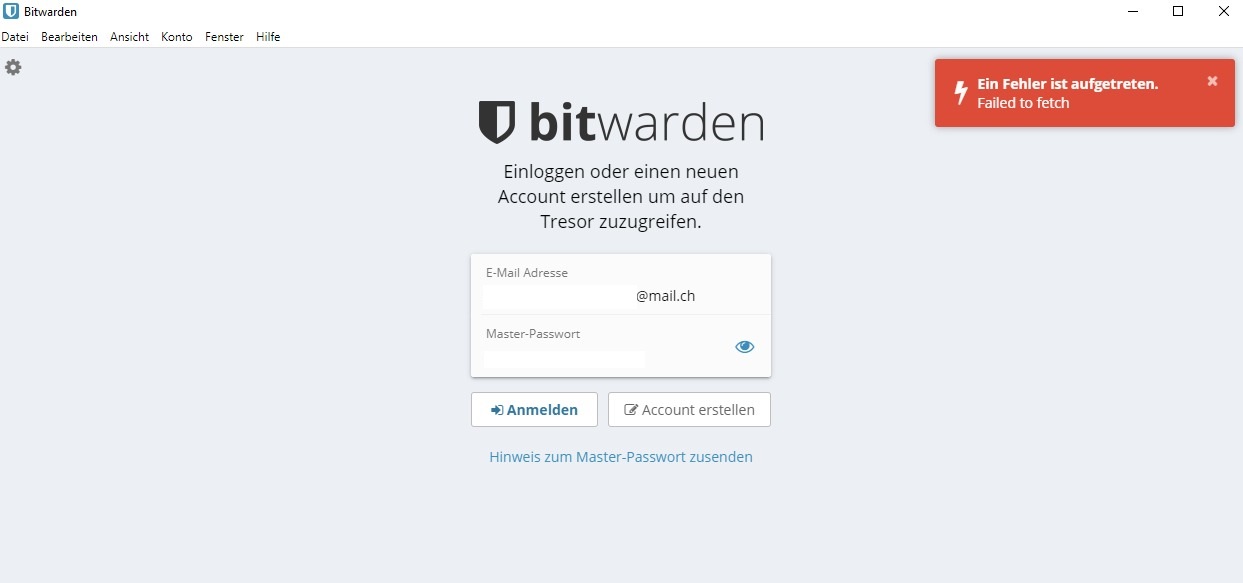
Task: Open the Ansicht menu
Action: [x=129, y=37]
